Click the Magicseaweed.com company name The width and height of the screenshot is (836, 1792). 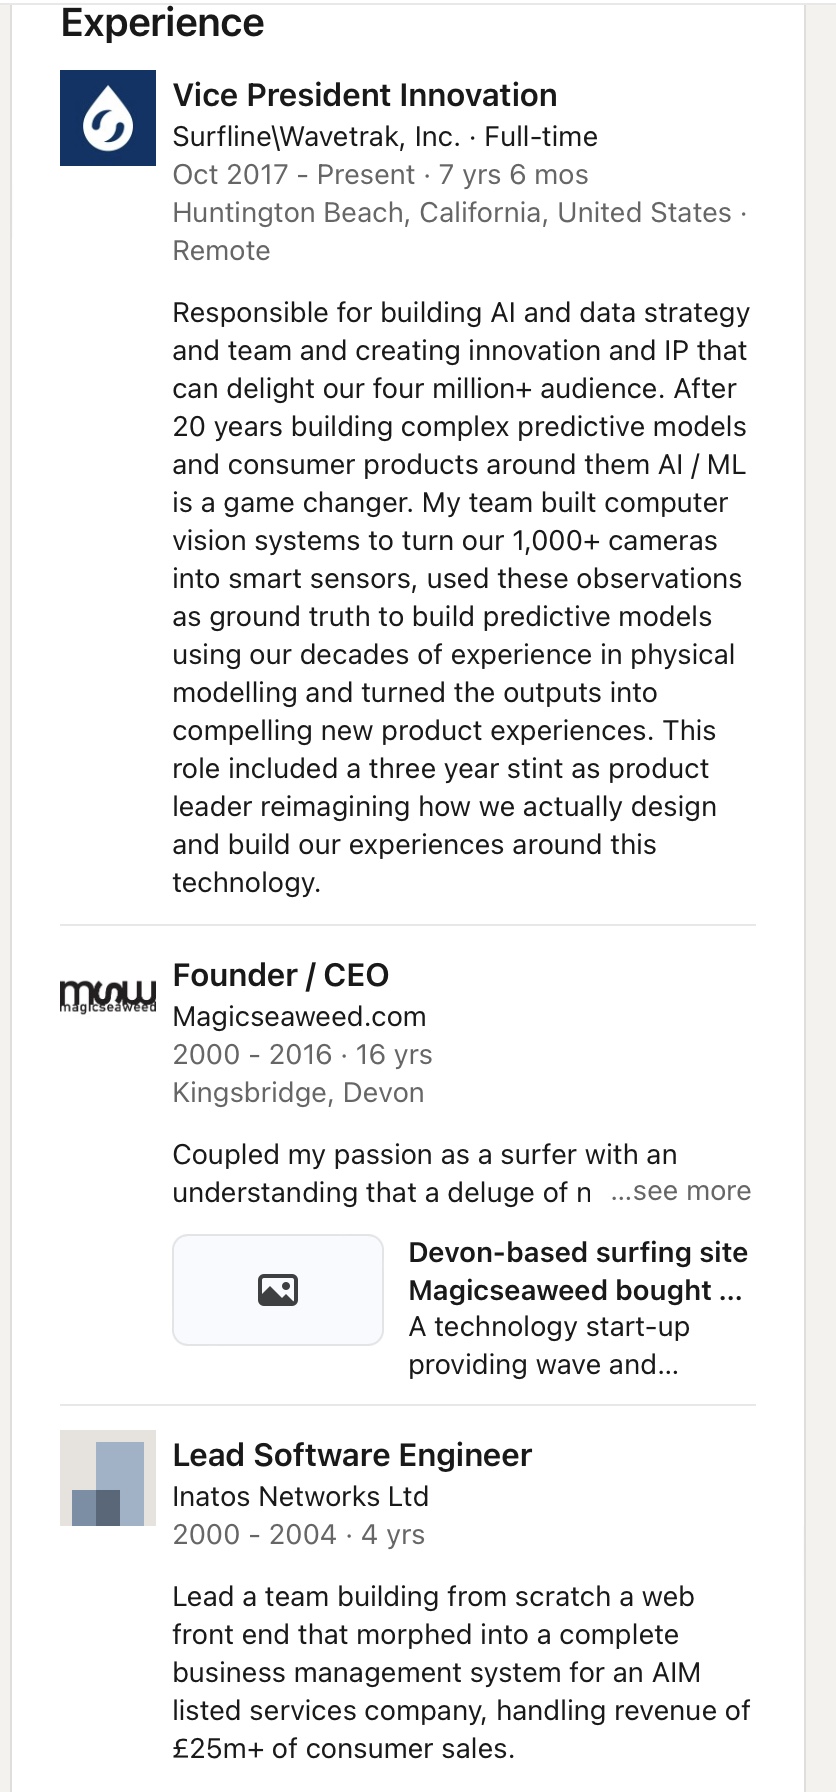click(x=299, y=1017)
